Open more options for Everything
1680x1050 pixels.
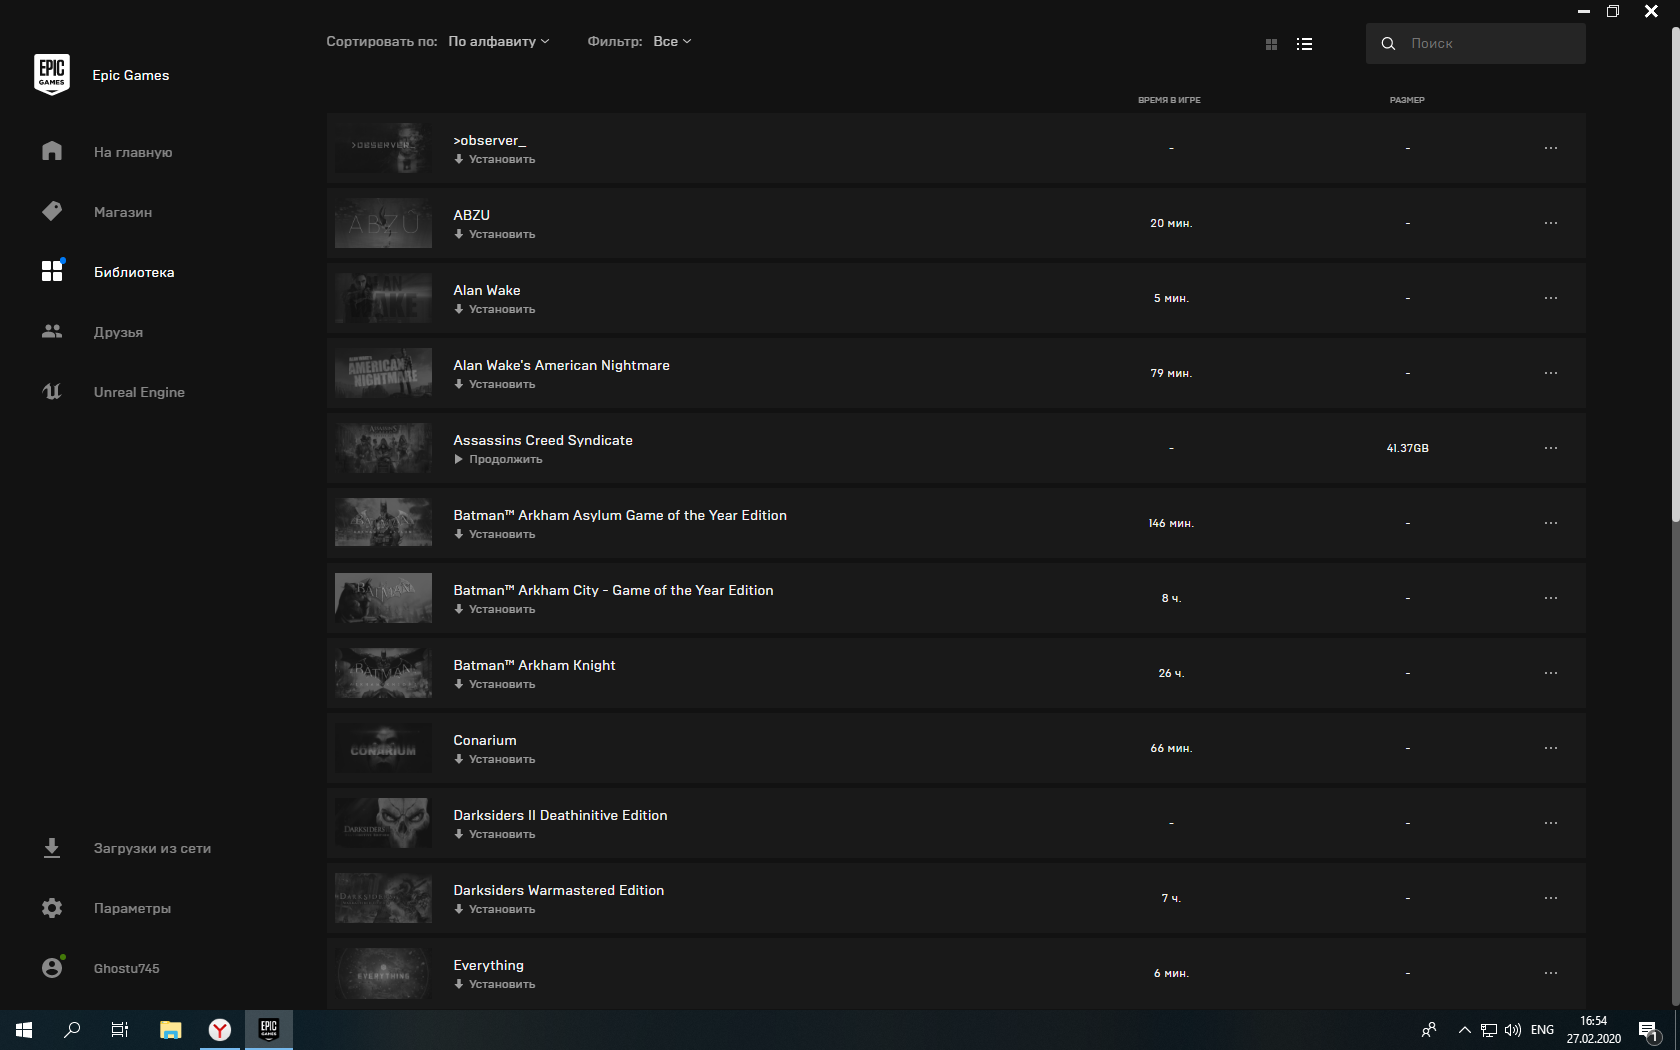[1551, 973]
